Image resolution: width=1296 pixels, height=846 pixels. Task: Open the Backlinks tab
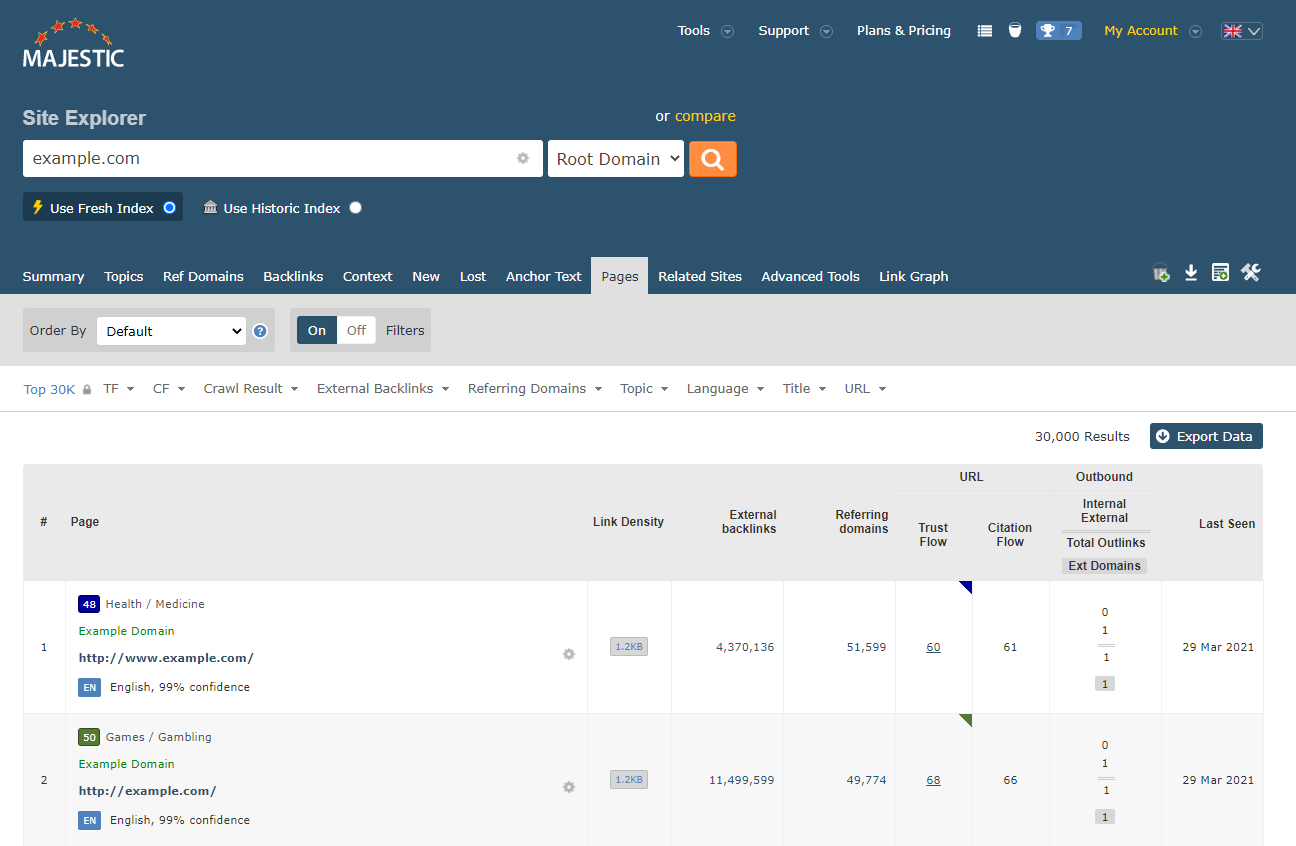(293, 276)
